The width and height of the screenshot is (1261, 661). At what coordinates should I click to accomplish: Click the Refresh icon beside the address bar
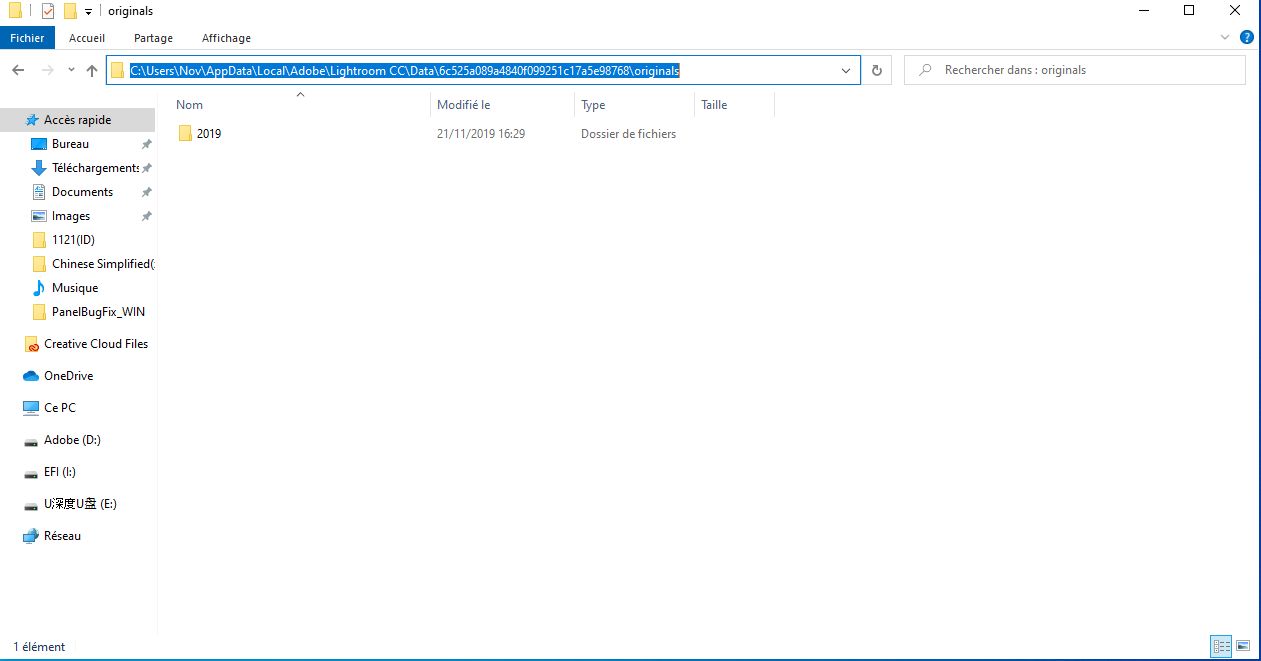coord(877,70)
